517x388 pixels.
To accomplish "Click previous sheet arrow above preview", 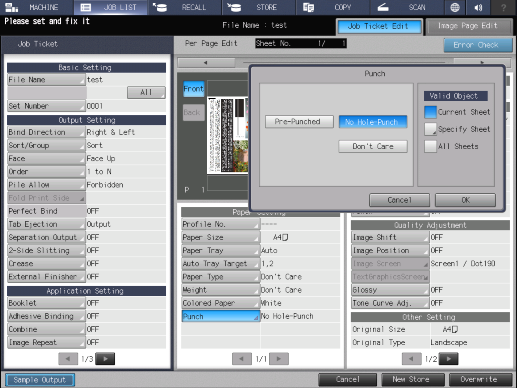I will pos(206,62).
